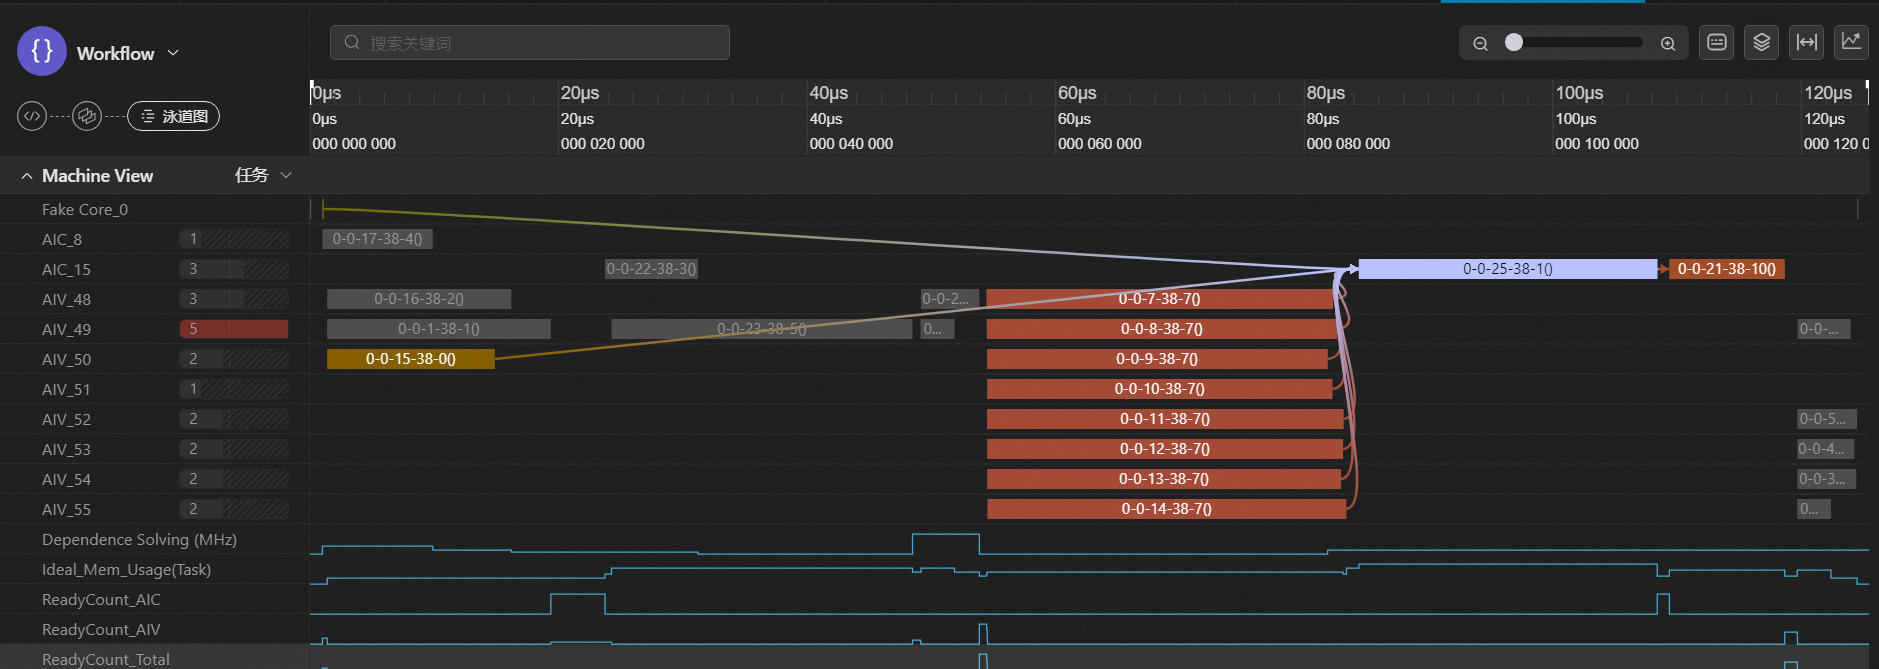Viewport: 1879px width, 669px height.
Task: Click the purple Workflow braces logo
Action: pyautogui.click(x=42, y=52)
